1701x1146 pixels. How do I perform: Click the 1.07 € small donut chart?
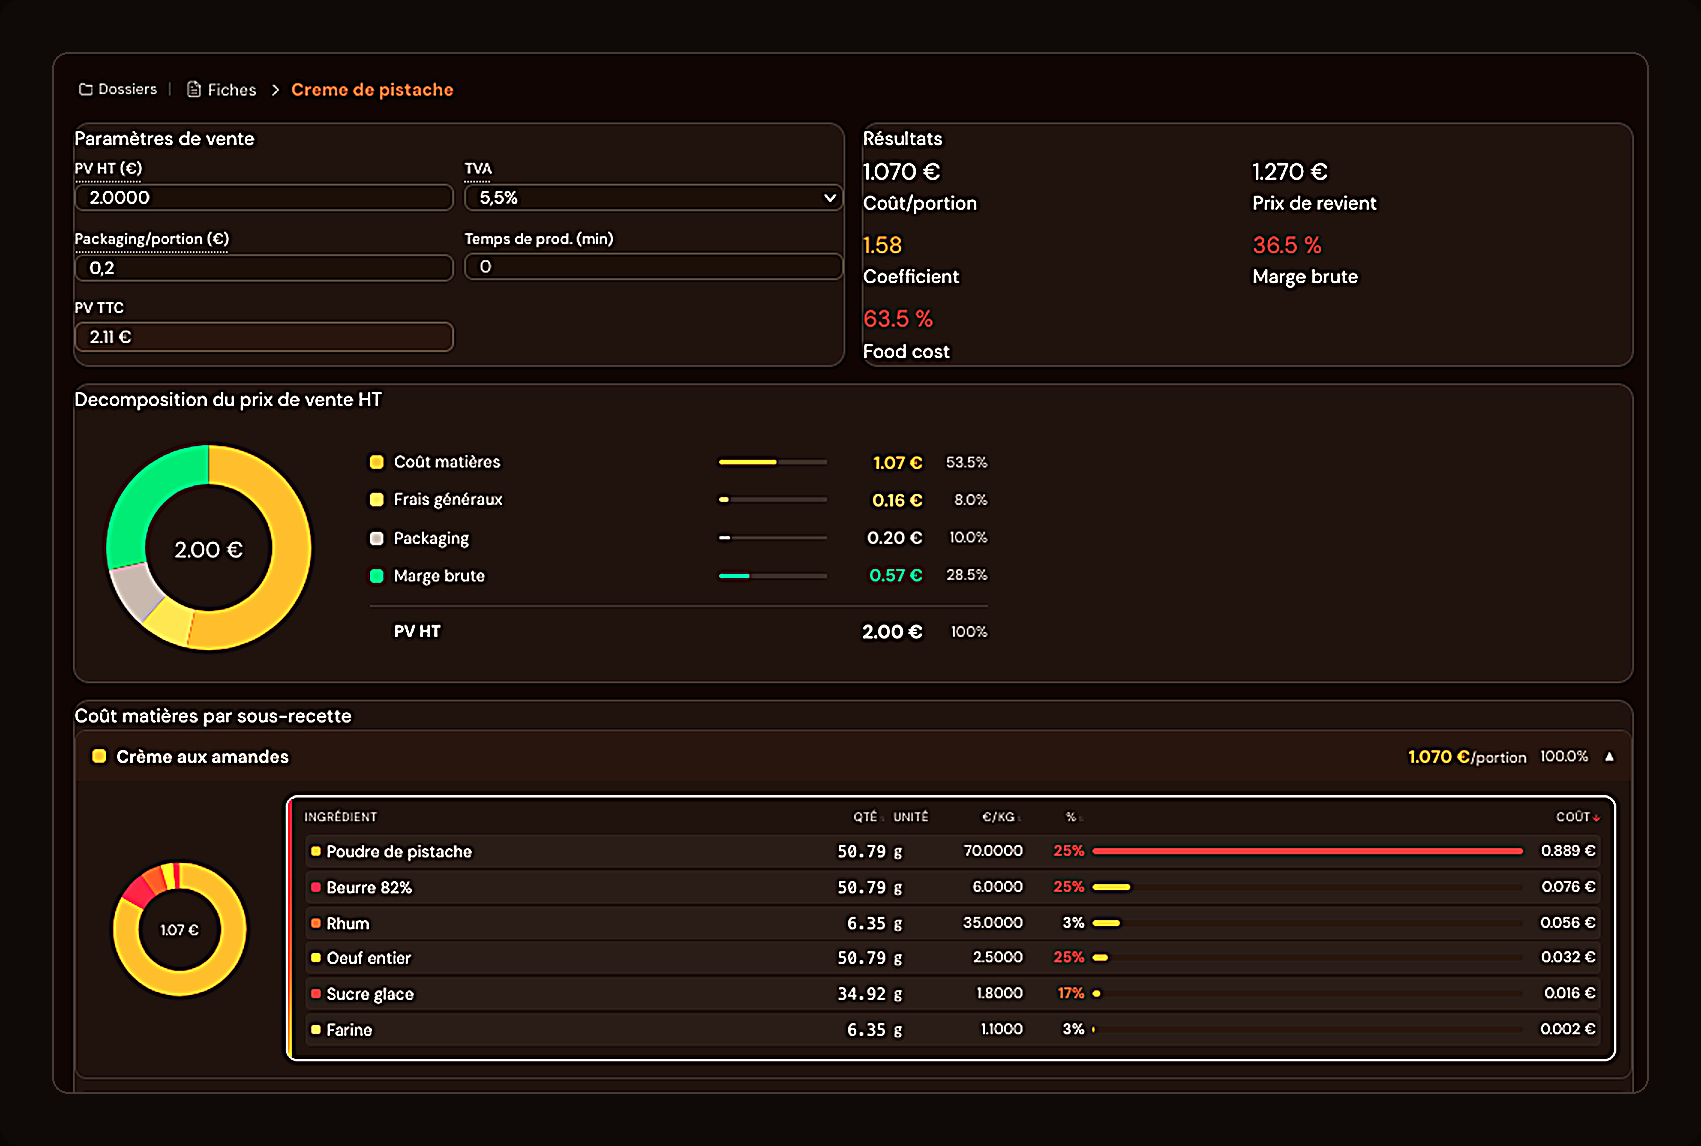[x=180, y=930]
